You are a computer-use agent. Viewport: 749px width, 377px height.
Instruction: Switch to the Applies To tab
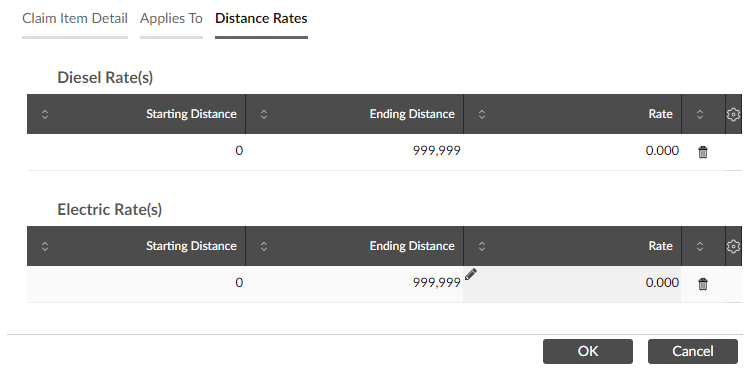tap(171, 18)
